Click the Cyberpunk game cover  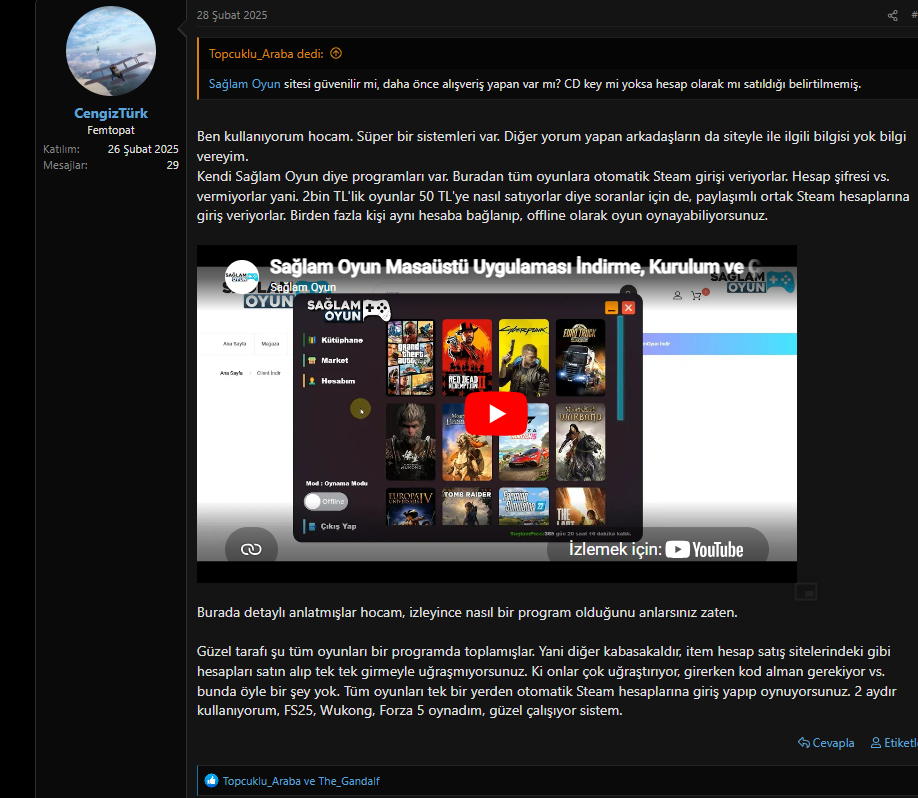point(524,358)
